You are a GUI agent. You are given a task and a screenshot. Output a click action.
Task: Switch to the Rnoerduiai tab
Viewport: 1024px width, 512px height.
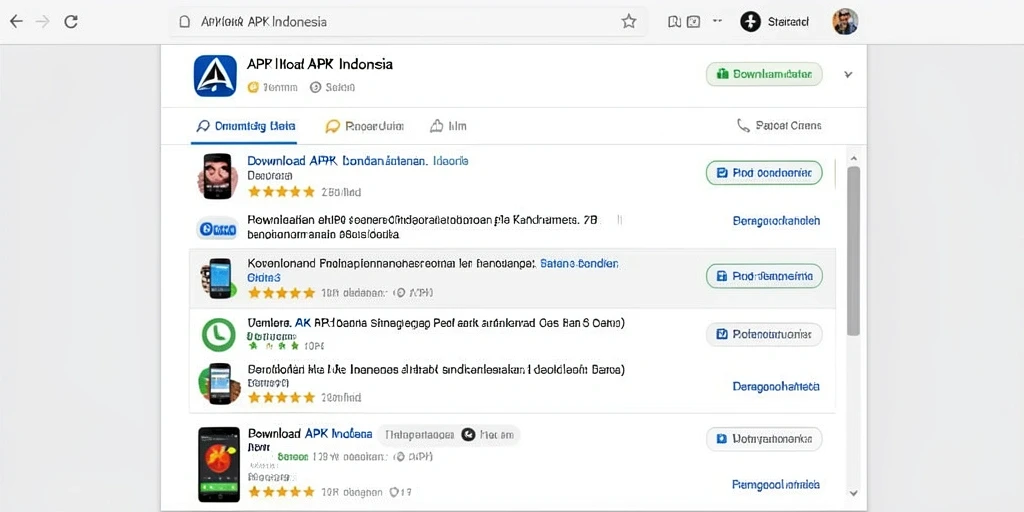tap(364, 126)
